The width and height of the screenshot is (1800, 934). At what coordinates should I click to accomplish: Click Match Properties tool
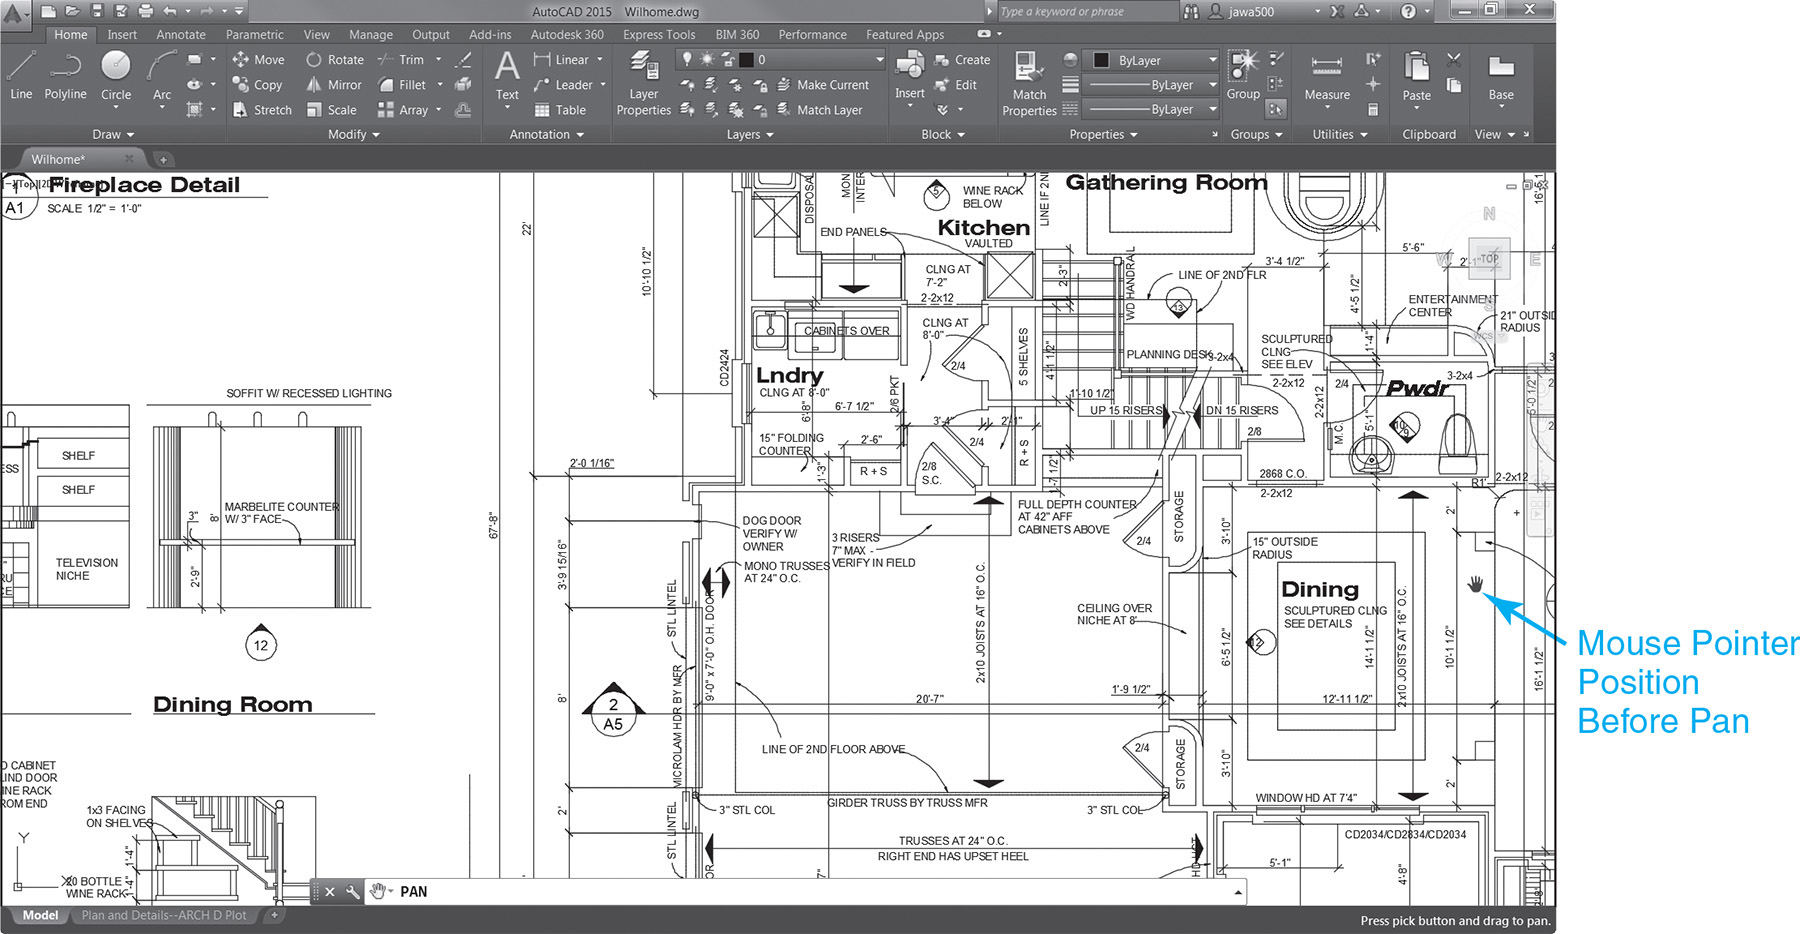click(1029, 84)
